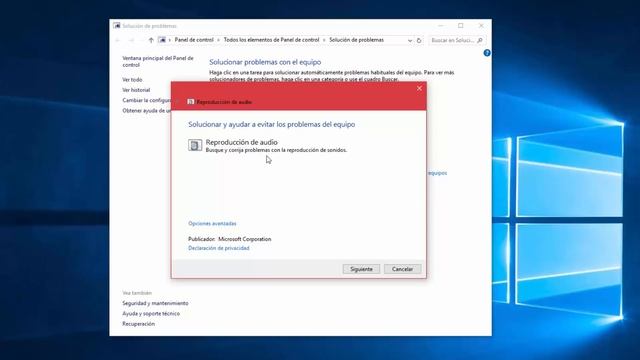Open Obtener ayuda link in sidebar
Image resolution: width=640 pixels, height=360 pixels.
click(146, 111)
